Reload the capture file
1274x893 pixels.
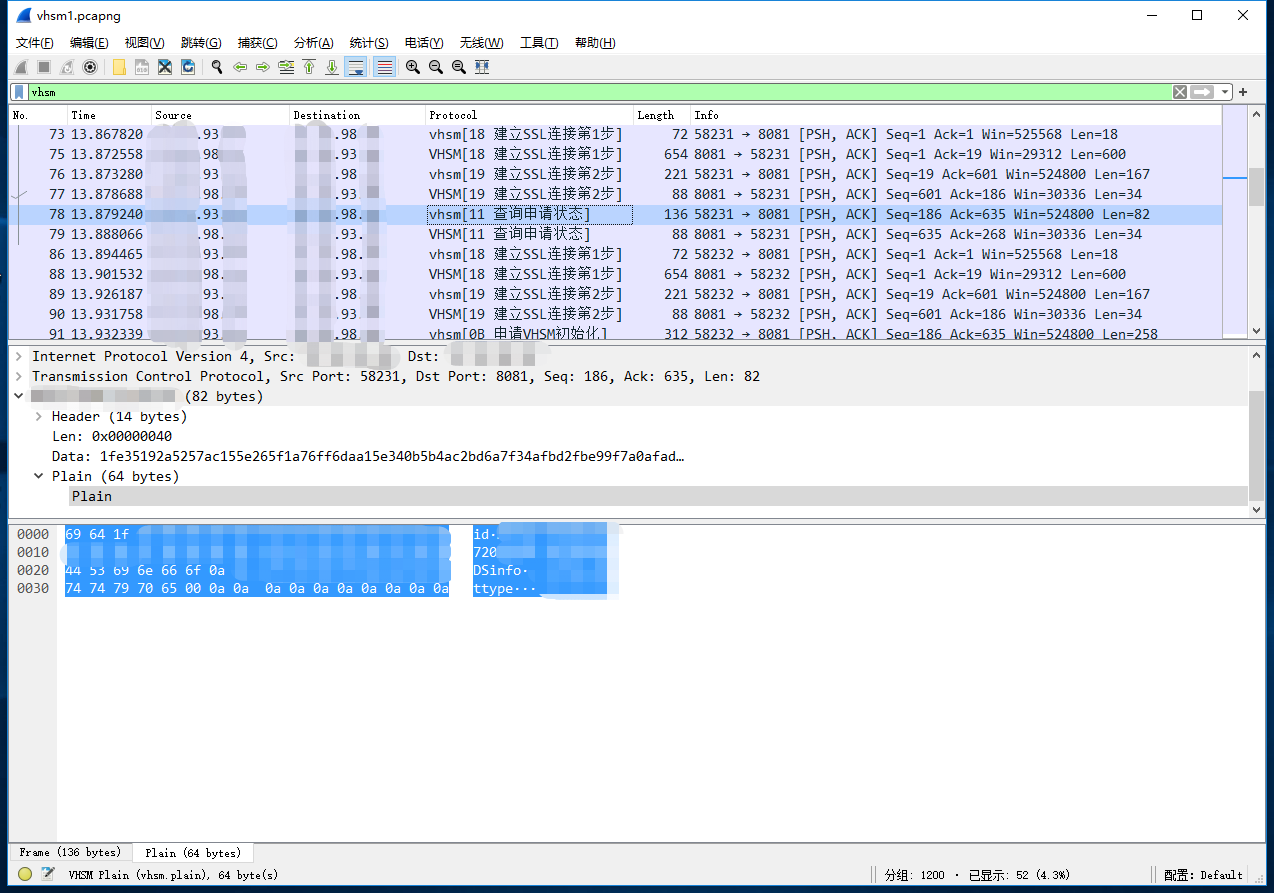click(188, 67)
